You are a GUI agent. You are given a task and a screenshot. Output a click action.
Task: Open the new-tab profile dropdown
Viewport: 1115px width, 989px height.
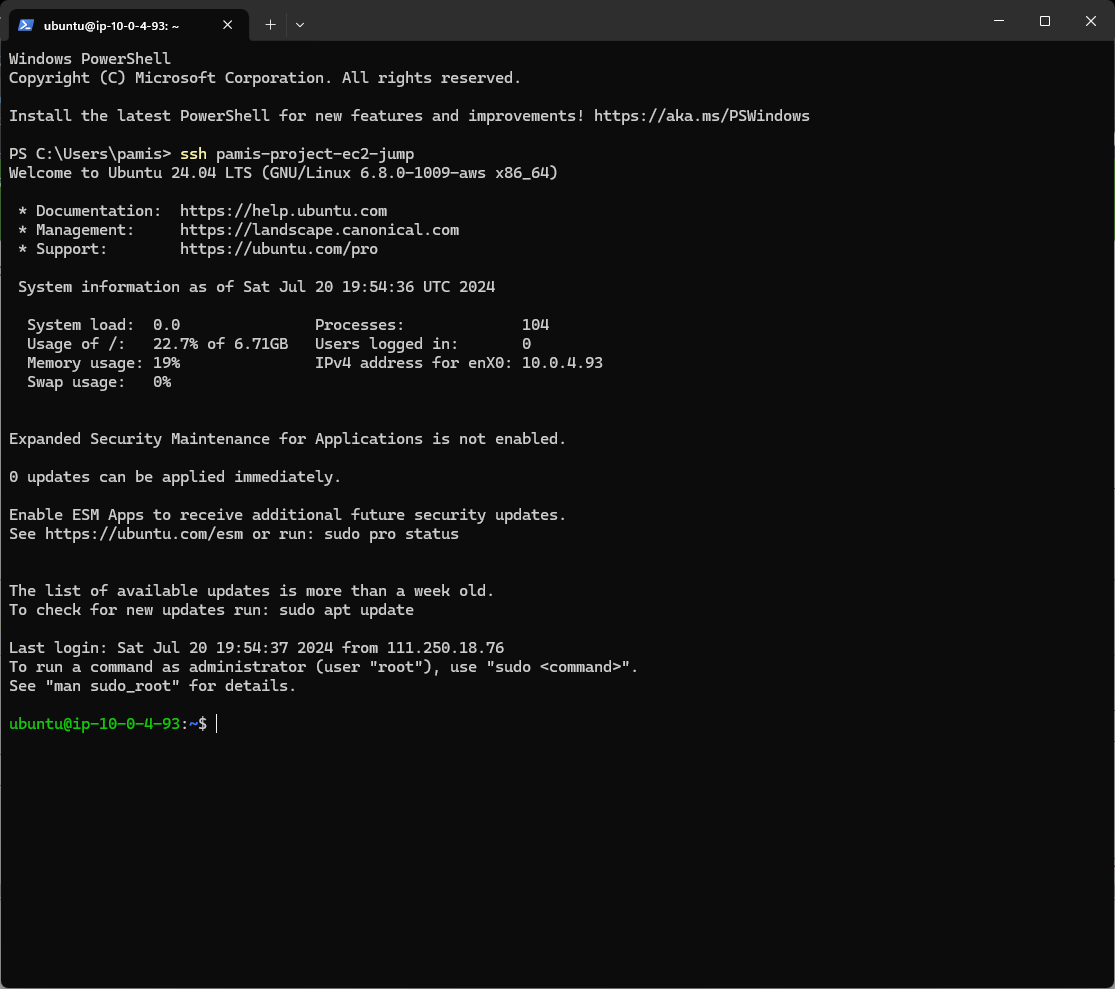point(300,25)
